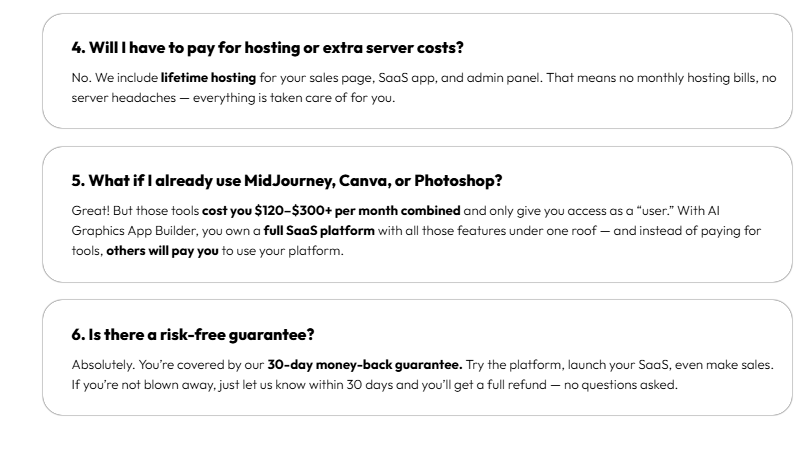Click the hosting costs question heading
This screenshot has height=449, width=812.
(x=257, y=46)
